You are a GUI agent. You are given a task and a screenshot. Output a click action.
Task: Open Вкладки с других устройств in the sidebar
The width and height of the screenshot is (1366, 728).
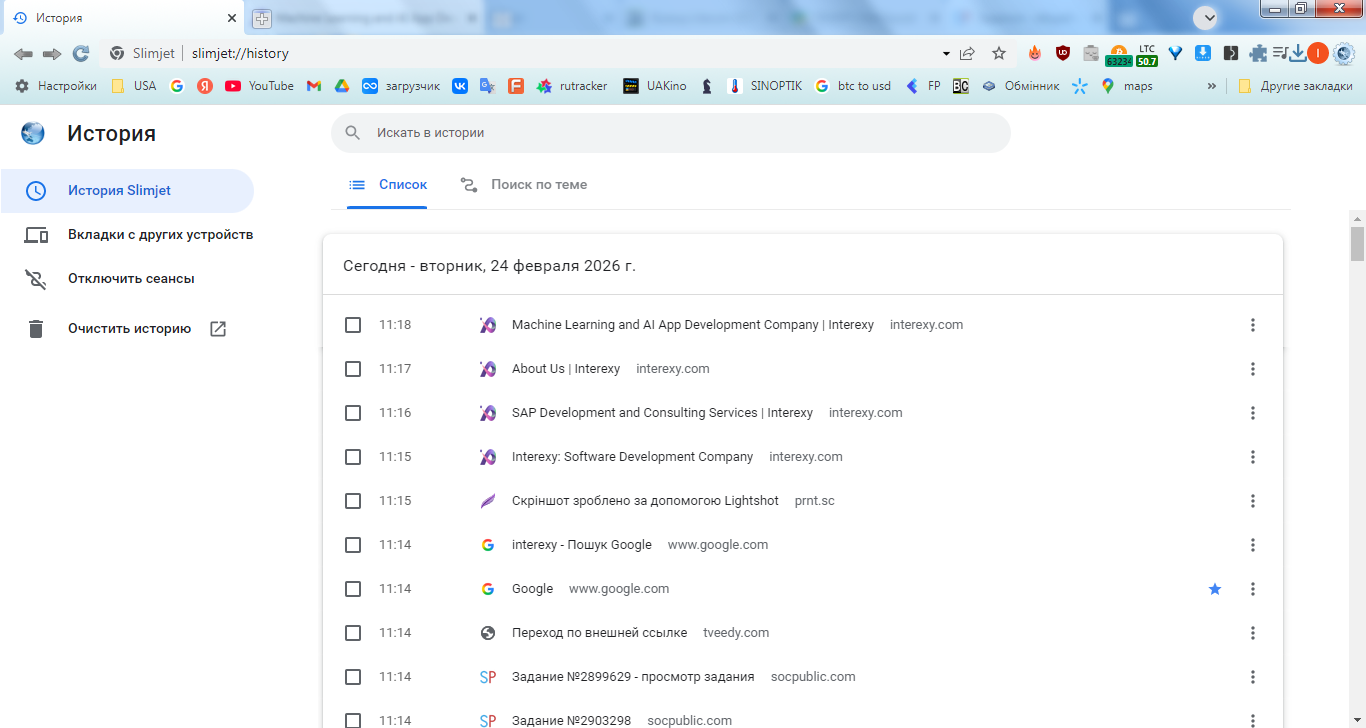[160, 235]
